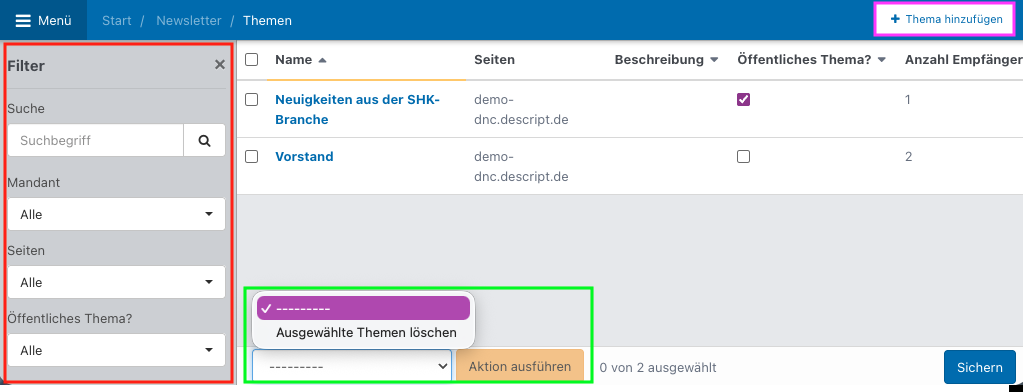Open the hamburger Menü button
Viewport: 1023px width, 392px height.
43,20
